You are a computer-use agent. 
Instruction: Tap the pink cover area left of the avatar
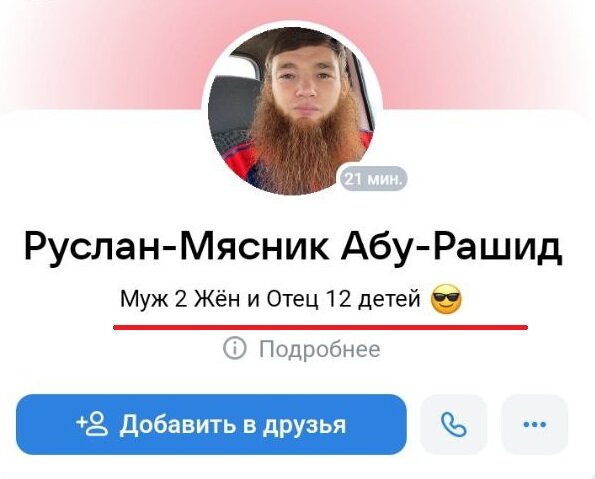pyautogui.click(x=102, y=53)
